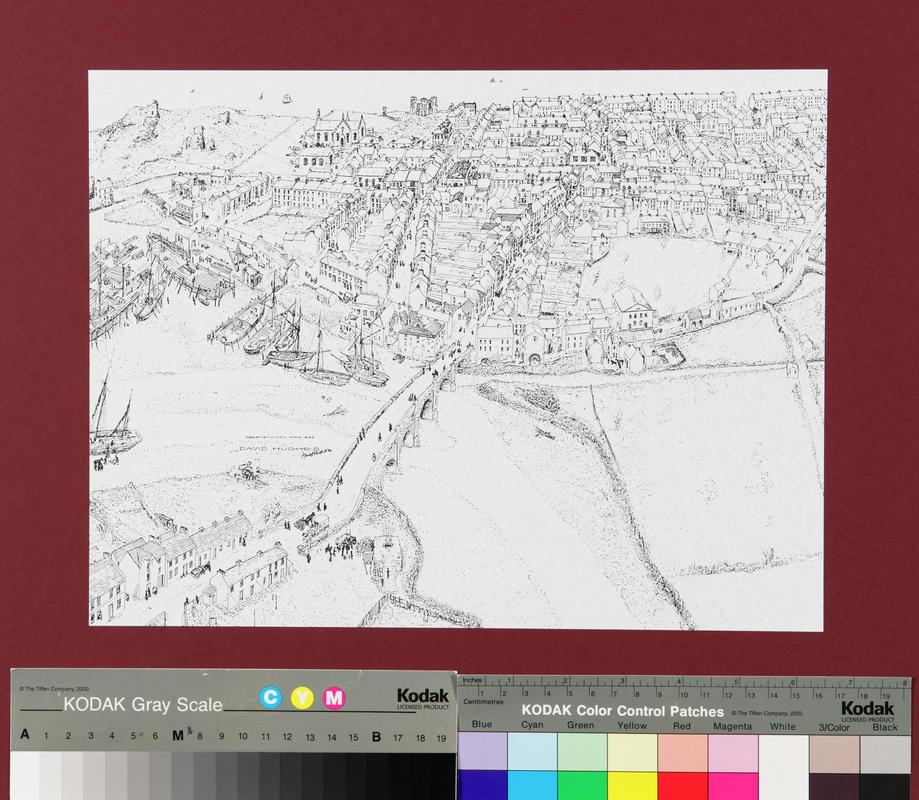This screenshot has height=800, width=919.
Task: Click the Kodak logo on the gray scale card
Action: 423,698
